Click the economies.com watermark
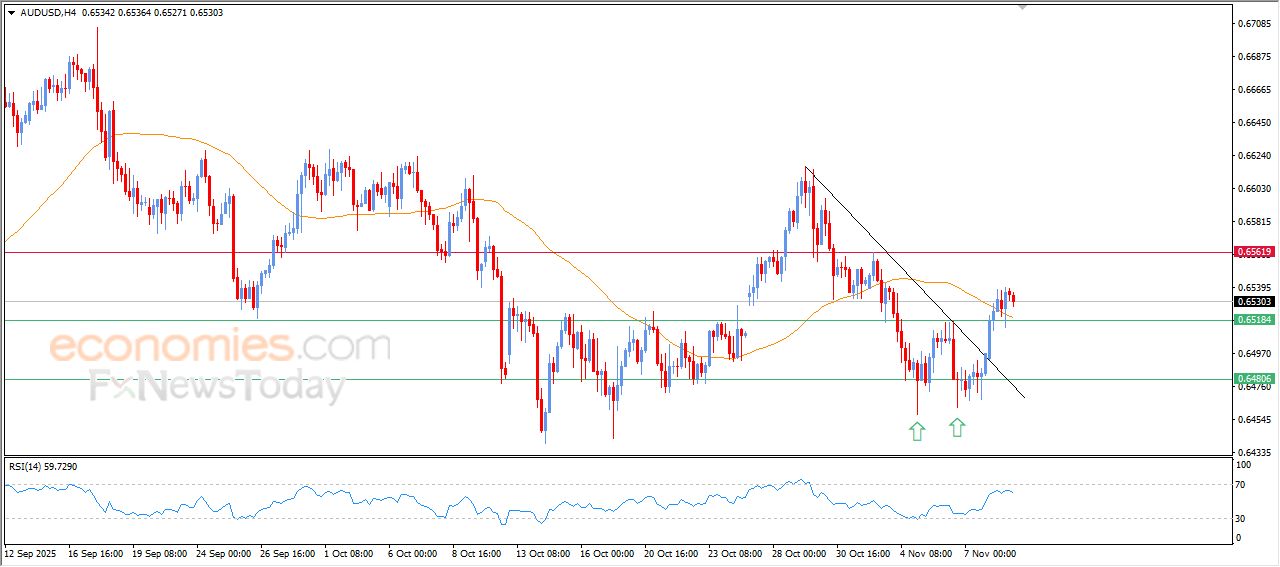The image size is (1280, 567). [x=218, y=347]
